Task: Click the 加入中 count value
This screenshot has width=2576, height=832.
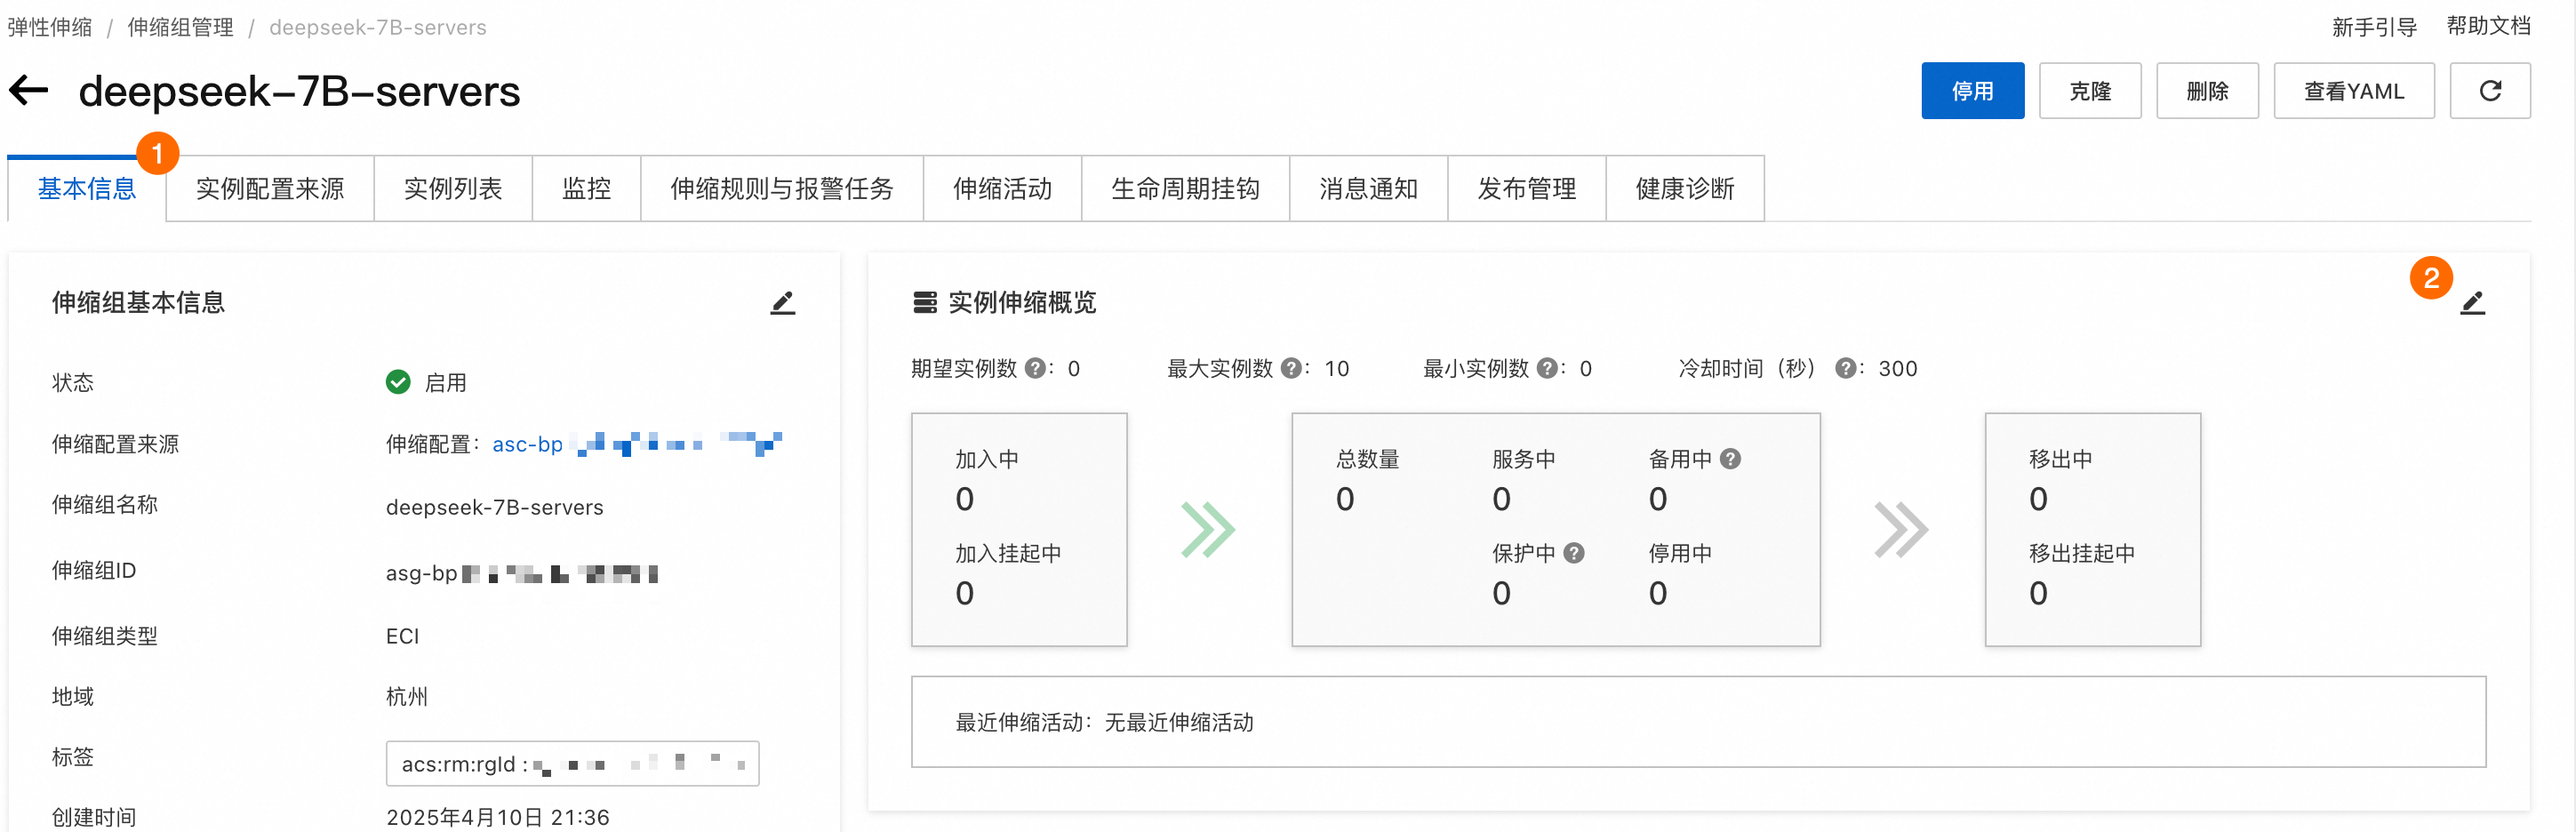Action: point(964,499)
